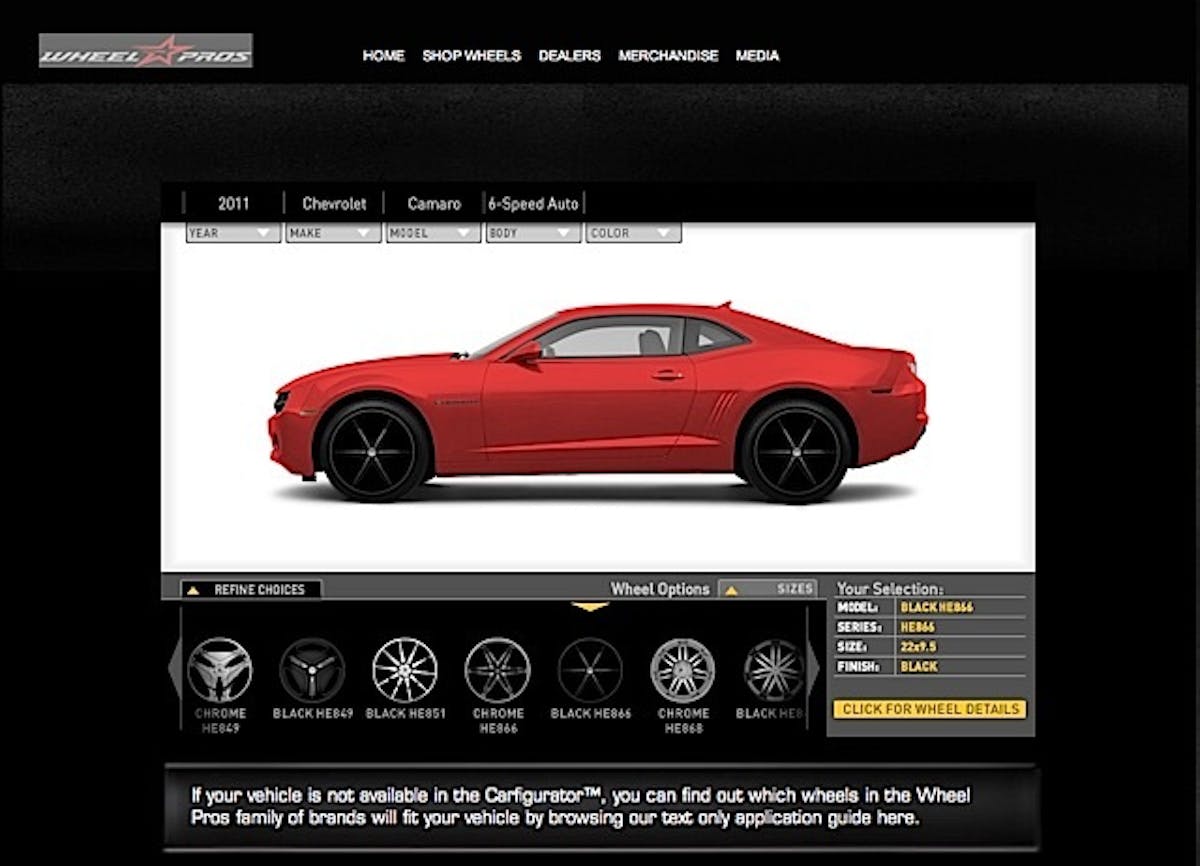Open the YEAR dropdown

point(232,233)
